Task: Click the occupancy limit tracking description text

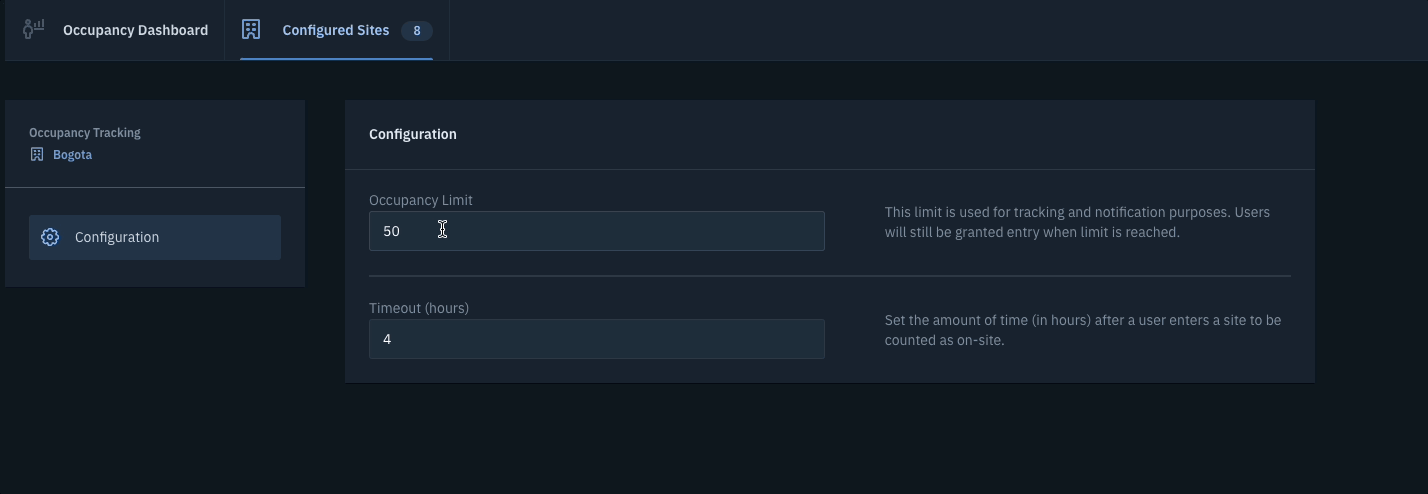Action: pyautogui.click(x=1077, y=222)
